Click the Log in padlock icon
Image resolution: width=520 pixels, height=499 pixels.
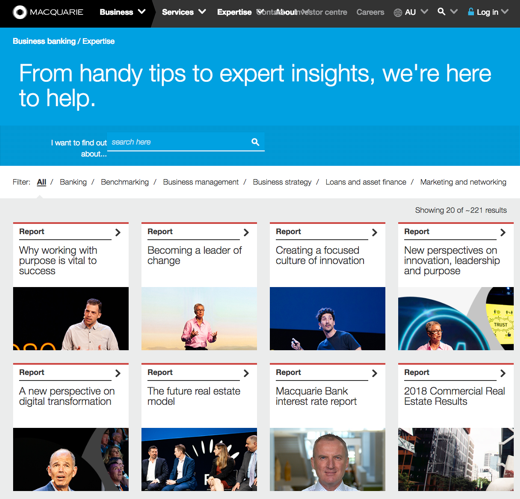(x=471, y=12)
